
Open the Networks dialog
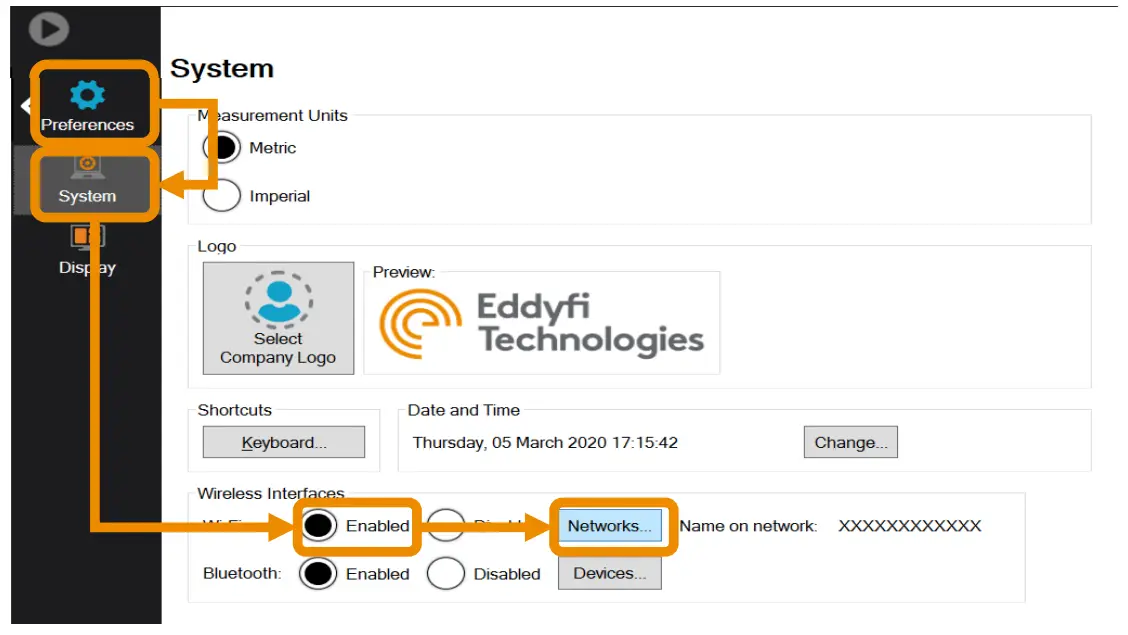point(609,524)
